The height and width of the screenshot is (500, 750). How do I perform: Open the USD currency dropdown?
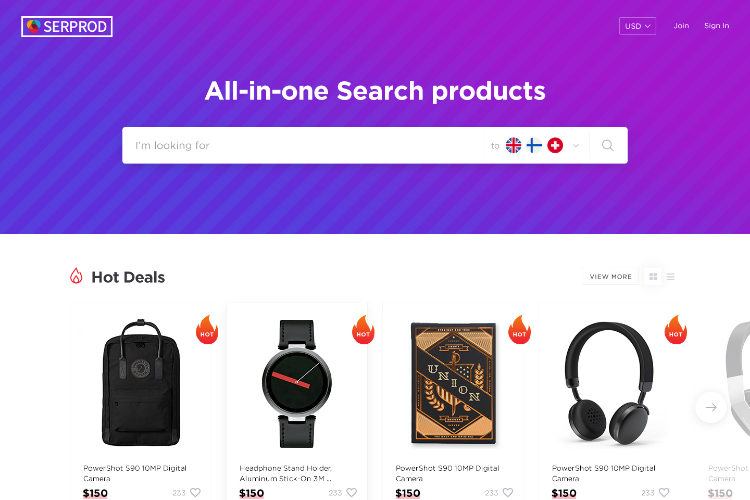coord(637,26)
